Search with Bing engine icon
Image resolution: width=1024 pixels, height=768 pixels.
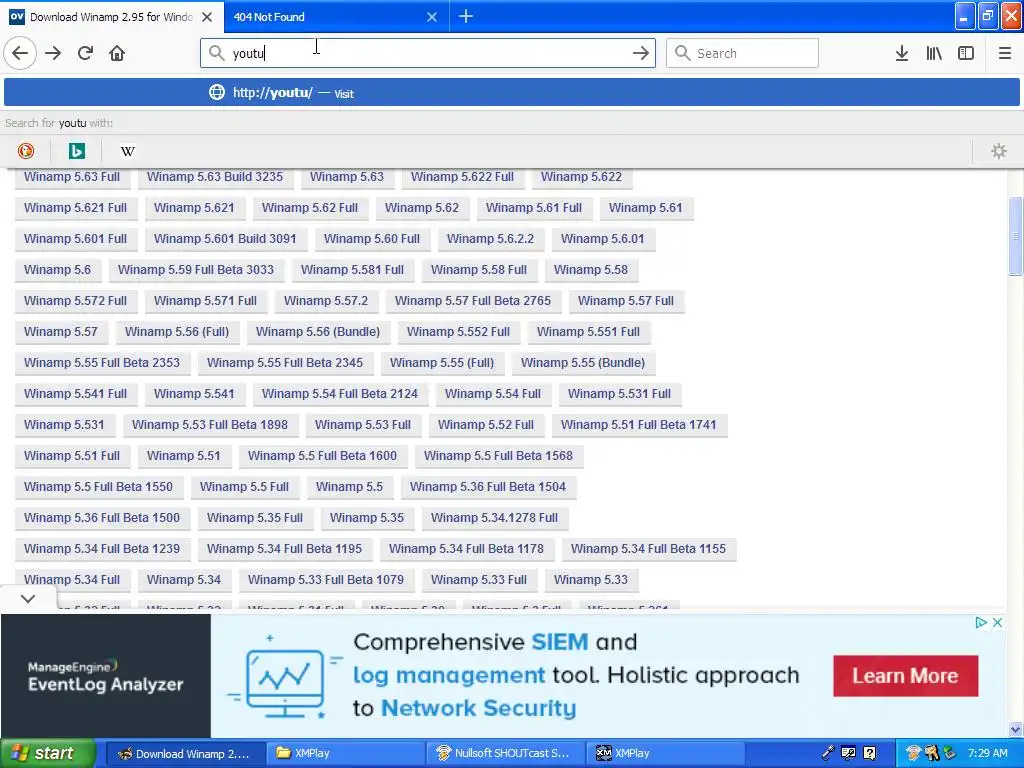click(76, 152)
